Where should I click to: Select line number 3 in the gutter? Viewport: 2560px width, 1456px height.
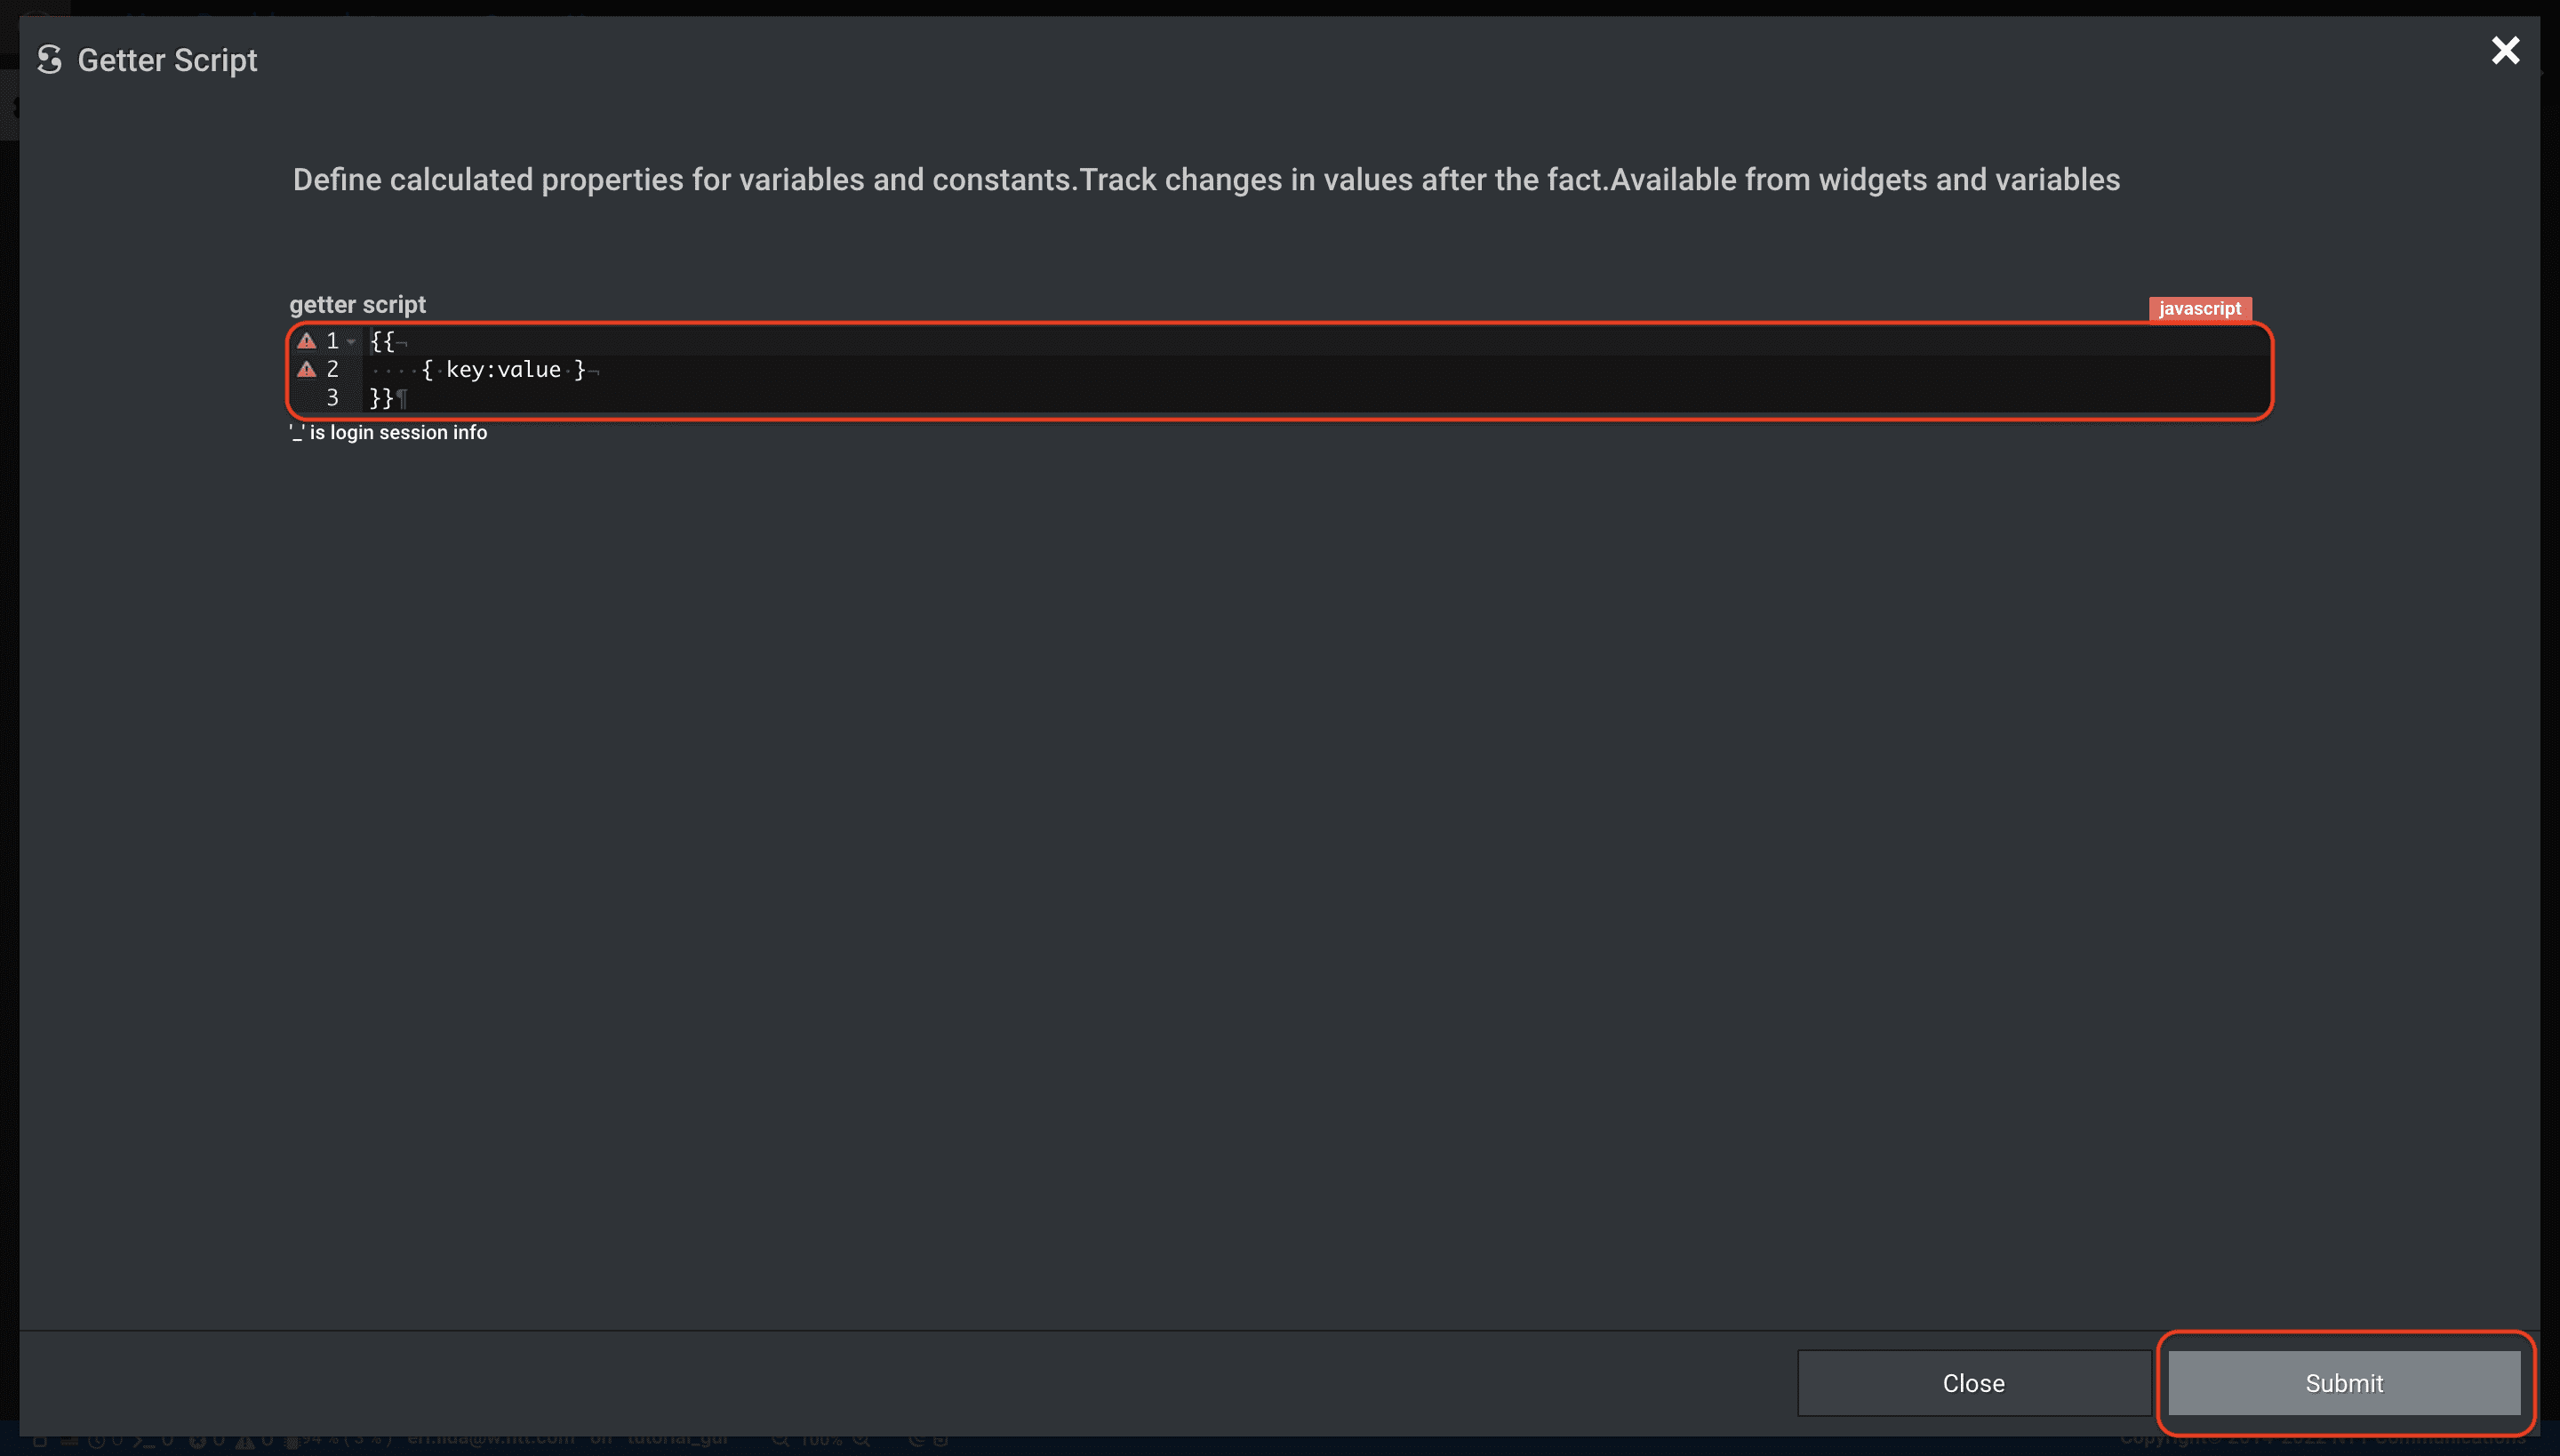pos(332,398)
